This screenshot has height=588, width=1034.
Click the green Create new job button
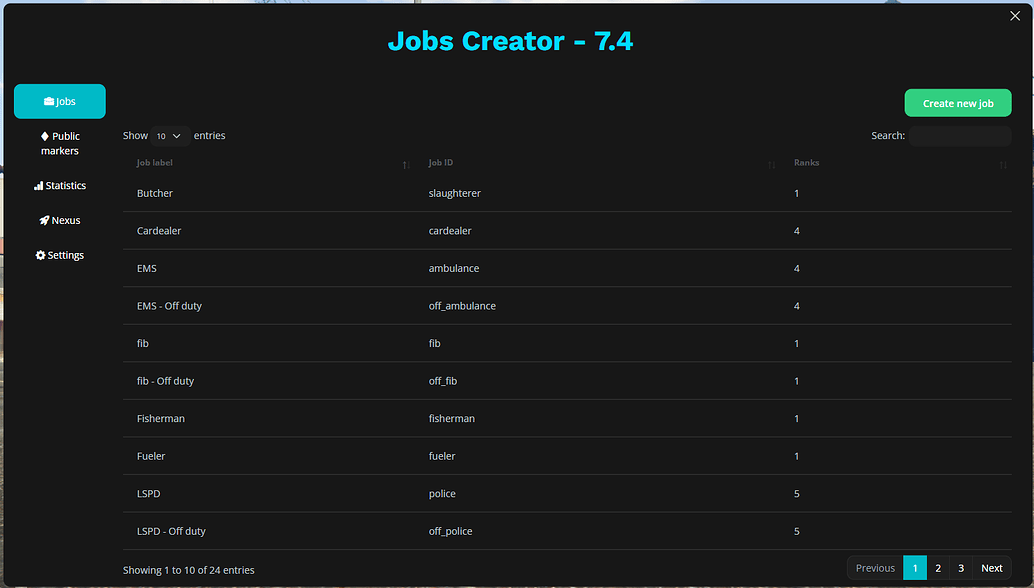[957, 102]
